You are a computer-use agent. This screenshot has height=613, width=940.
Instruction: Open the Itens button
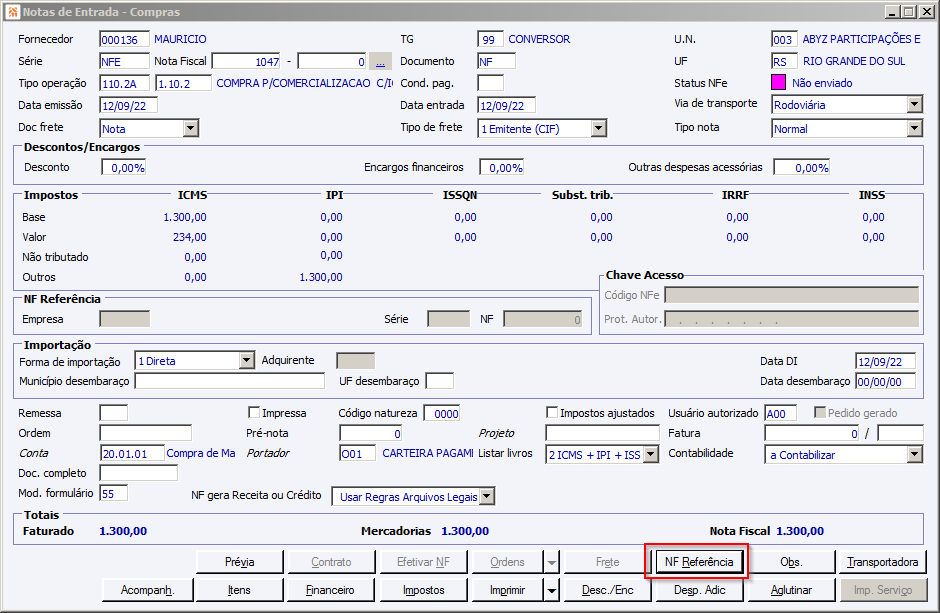click(x=239, y=590)
